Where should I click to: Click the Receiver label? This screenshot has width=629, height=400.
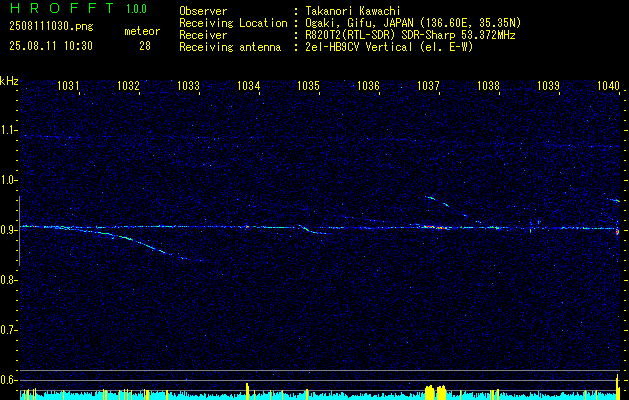(x=203, y=35)
